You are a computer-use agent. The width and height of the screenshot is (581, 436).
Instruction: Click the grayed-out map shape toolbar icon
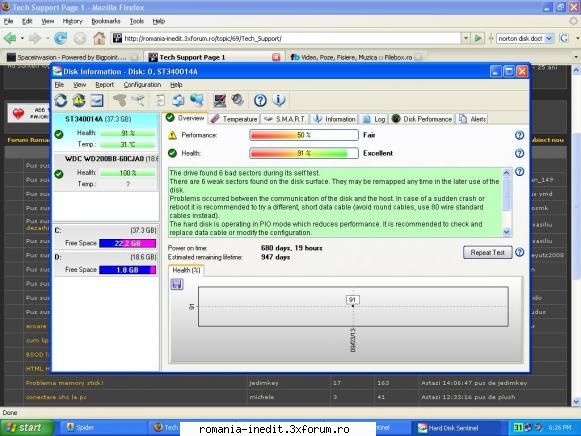(x=119, y=100)
